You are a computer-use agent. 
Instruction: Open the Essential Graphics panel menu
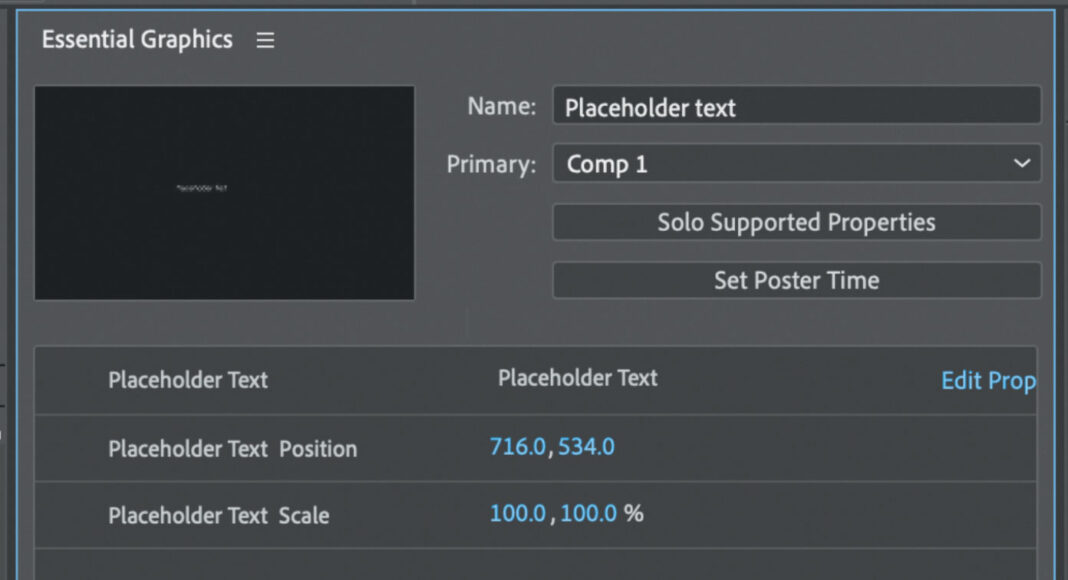coord(265,41)
